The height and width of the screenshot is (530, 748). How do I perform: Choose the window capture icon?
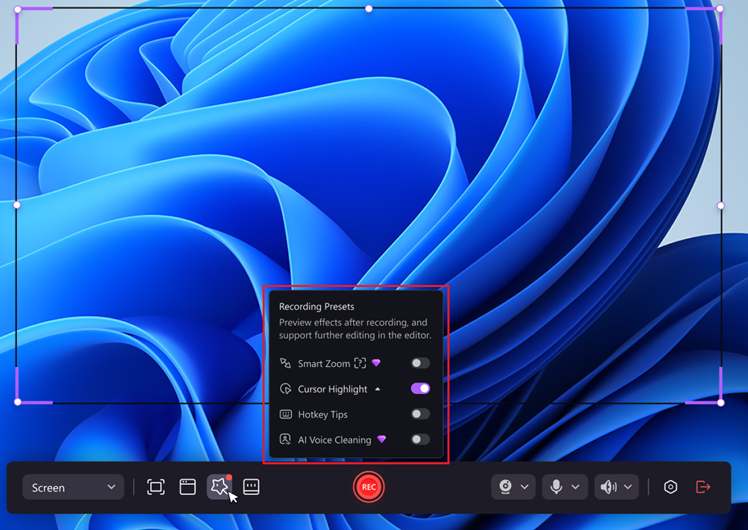pyautogui.click(x=187, y=487)
